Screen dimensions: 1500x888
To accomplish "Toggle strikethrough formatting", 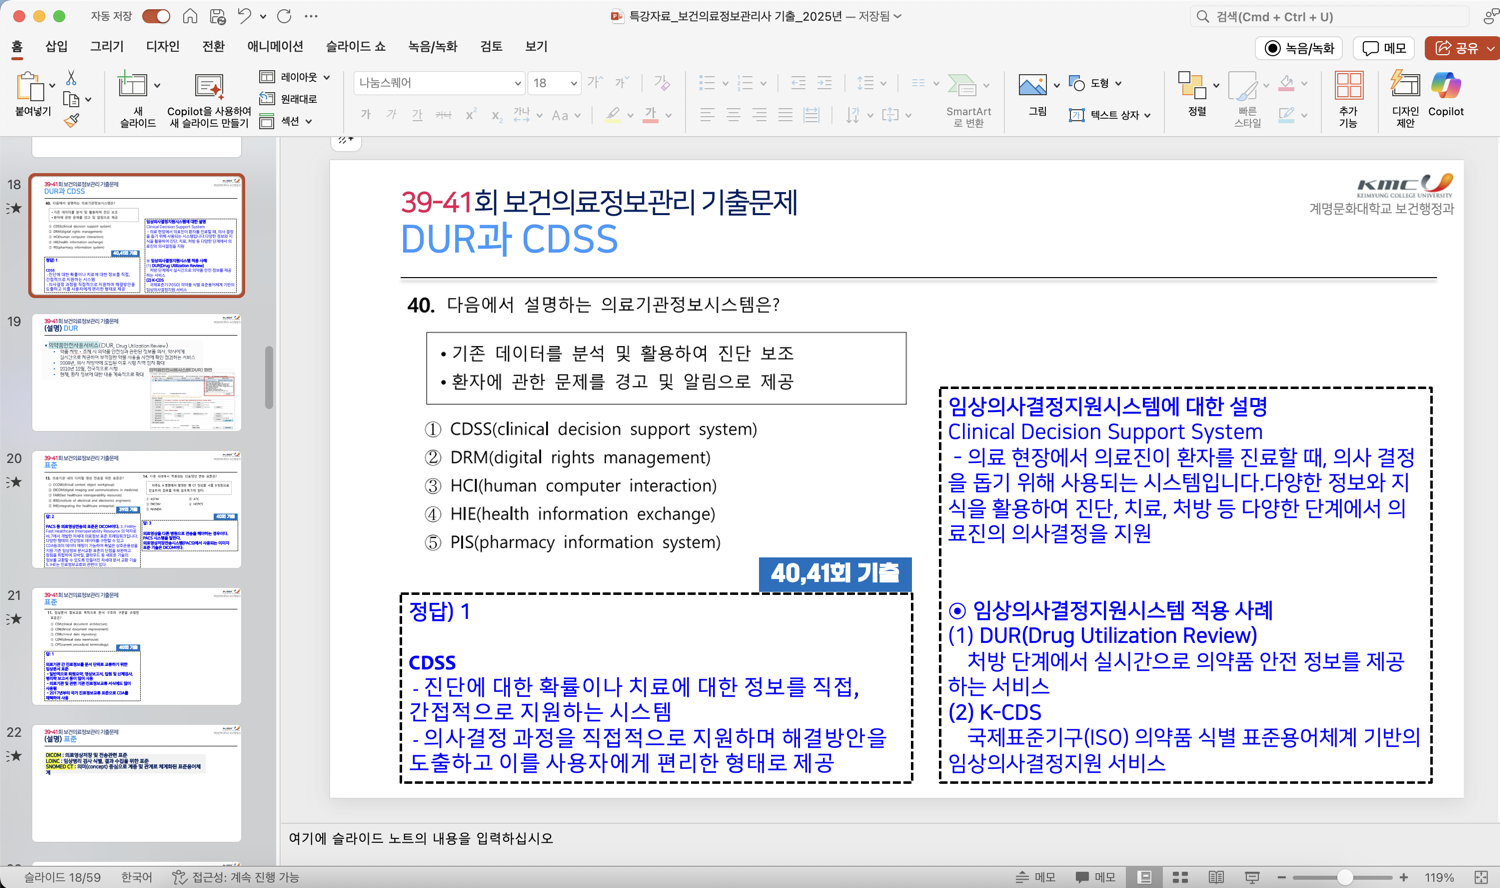I will pyautogui.click(x=443, y=115).
